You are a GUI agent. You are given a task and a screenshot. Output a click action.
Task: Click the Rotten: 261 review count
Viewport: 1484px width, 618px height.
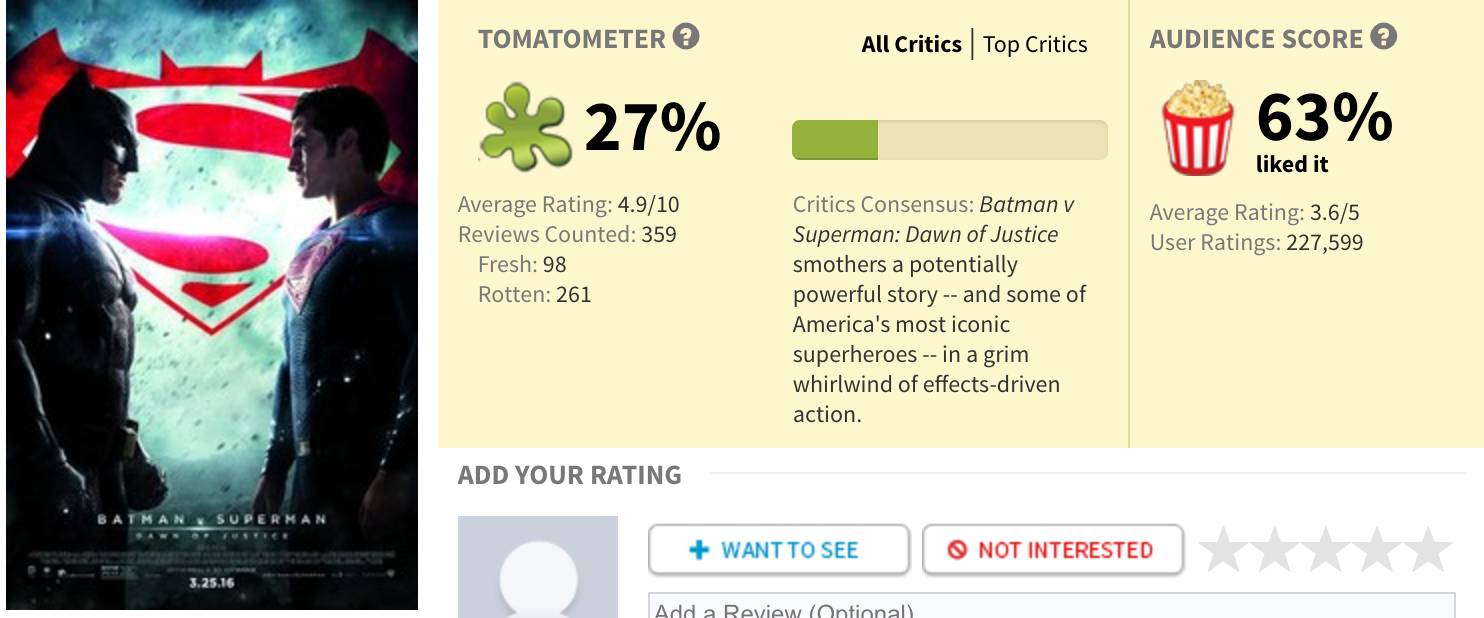point(534,294)
